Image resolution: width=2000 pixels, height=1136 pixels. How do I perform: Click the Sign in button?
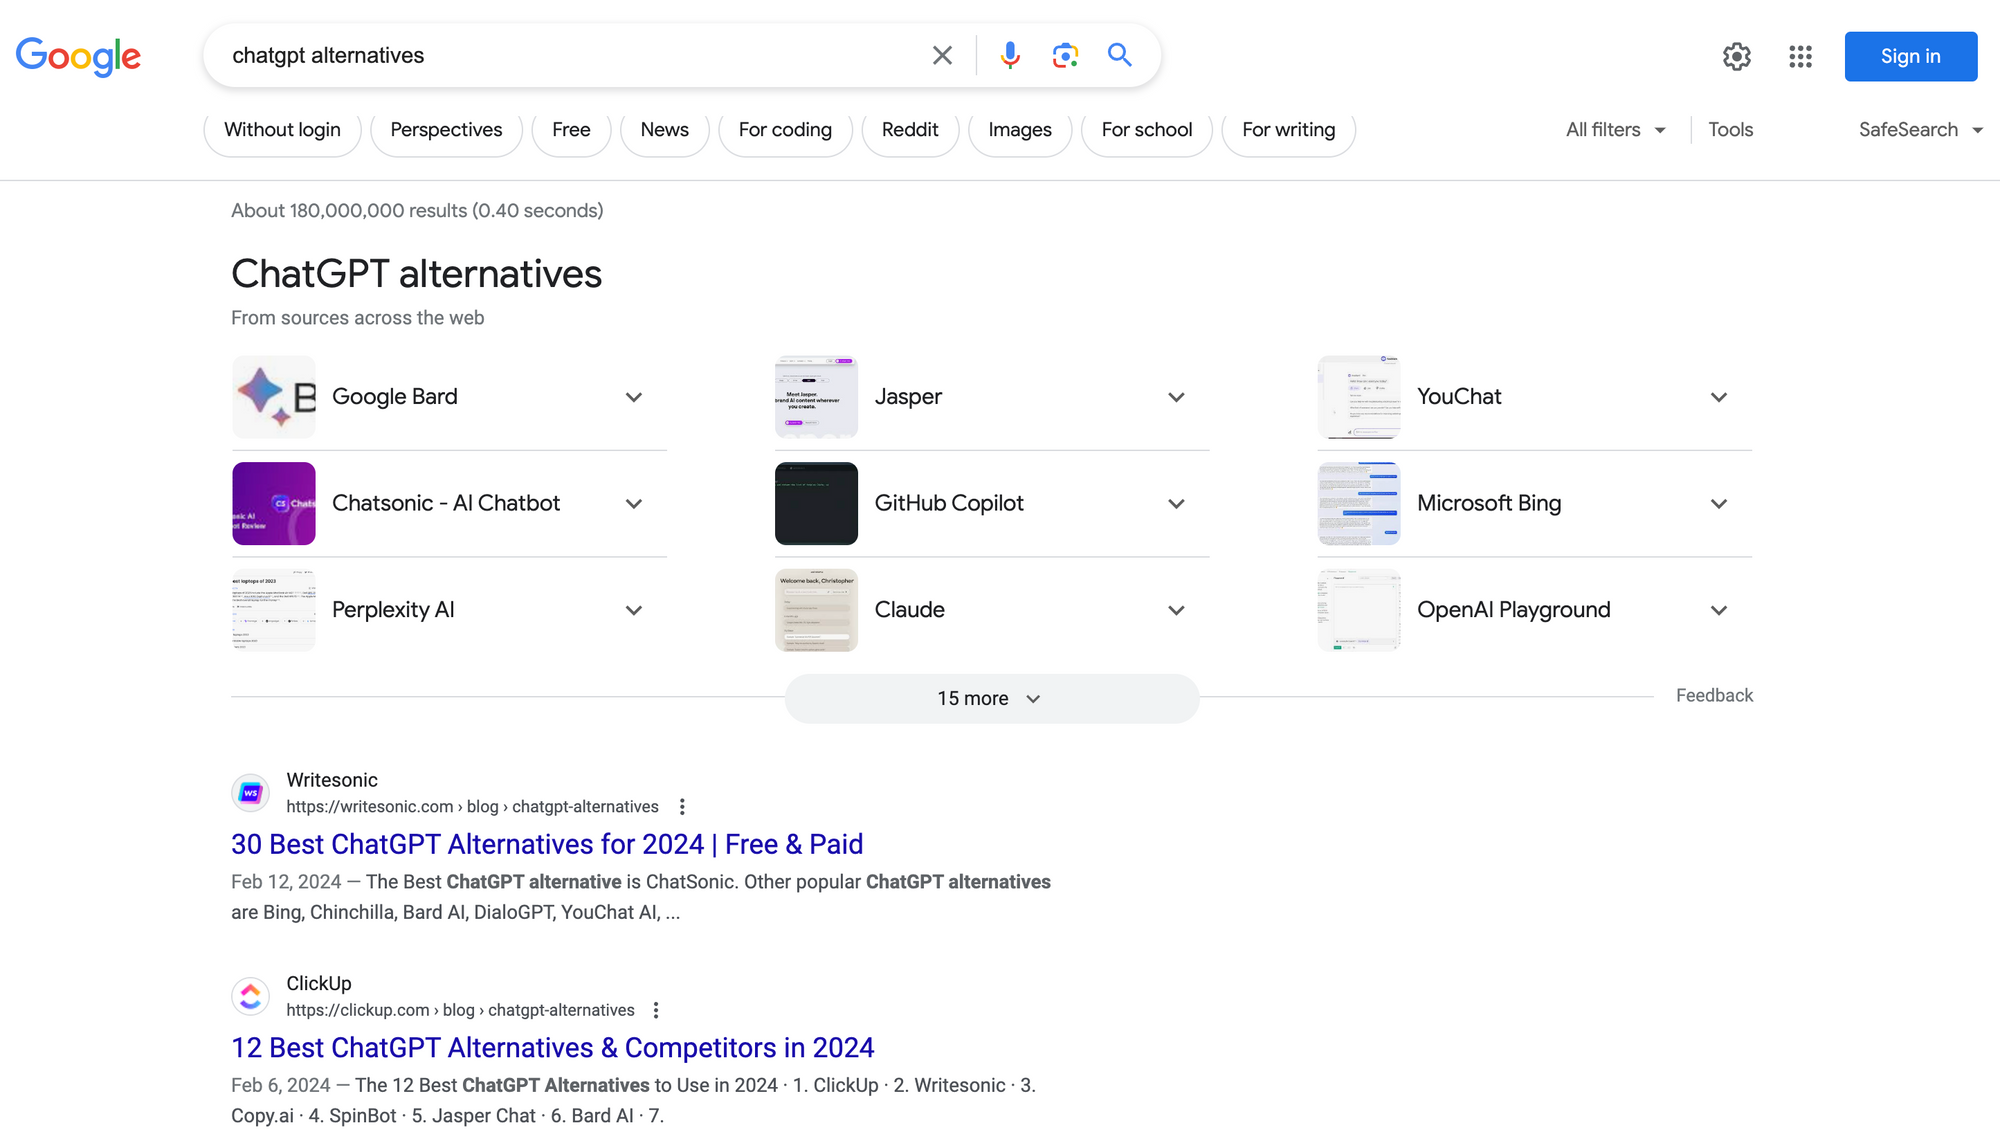coord(1910,56)
